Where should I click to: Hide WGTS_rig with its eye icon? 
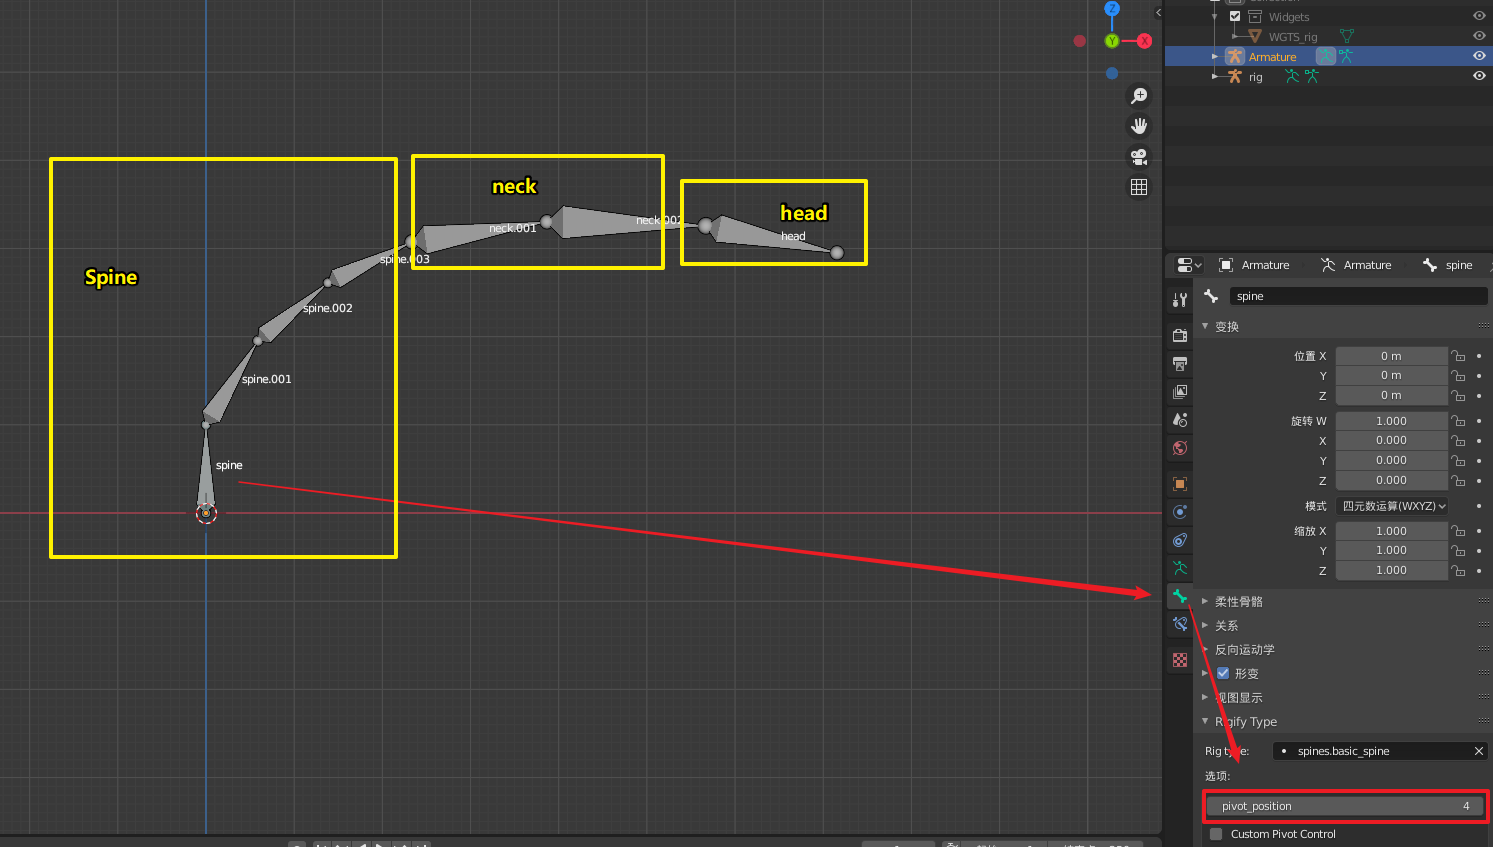(x=1479, y=36)
